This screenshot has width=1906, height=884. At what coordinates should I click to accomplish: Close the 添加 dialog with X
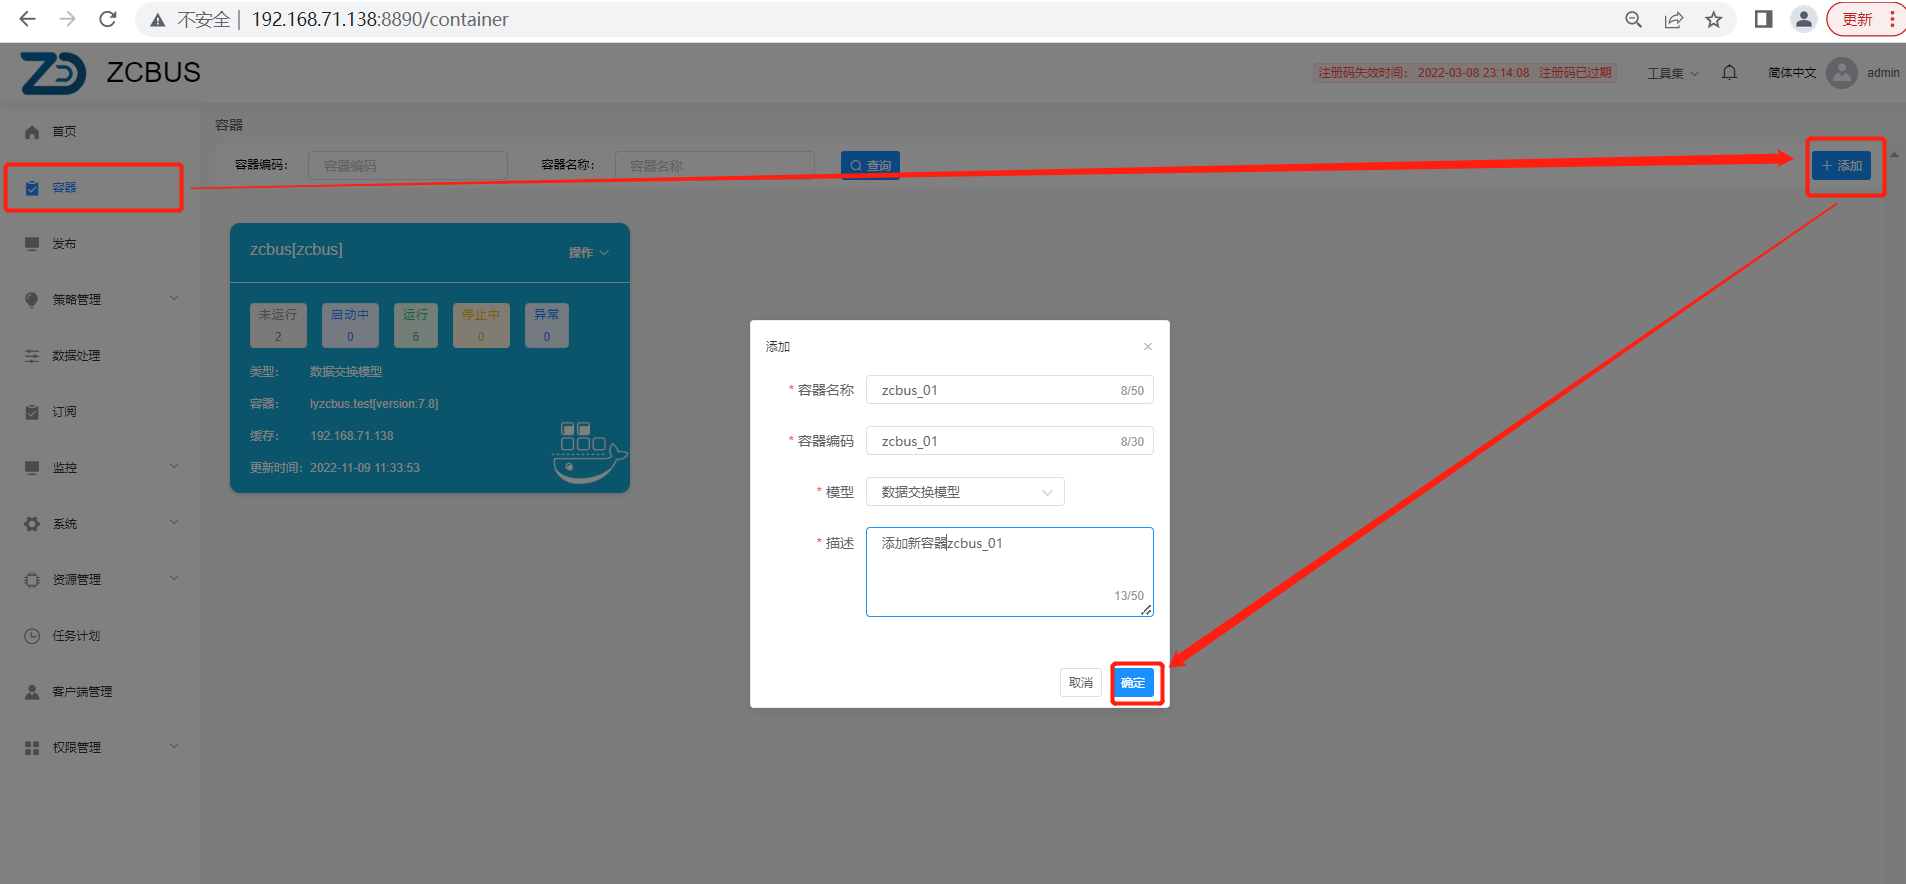pyautogui.click(x=1147, y=347)
